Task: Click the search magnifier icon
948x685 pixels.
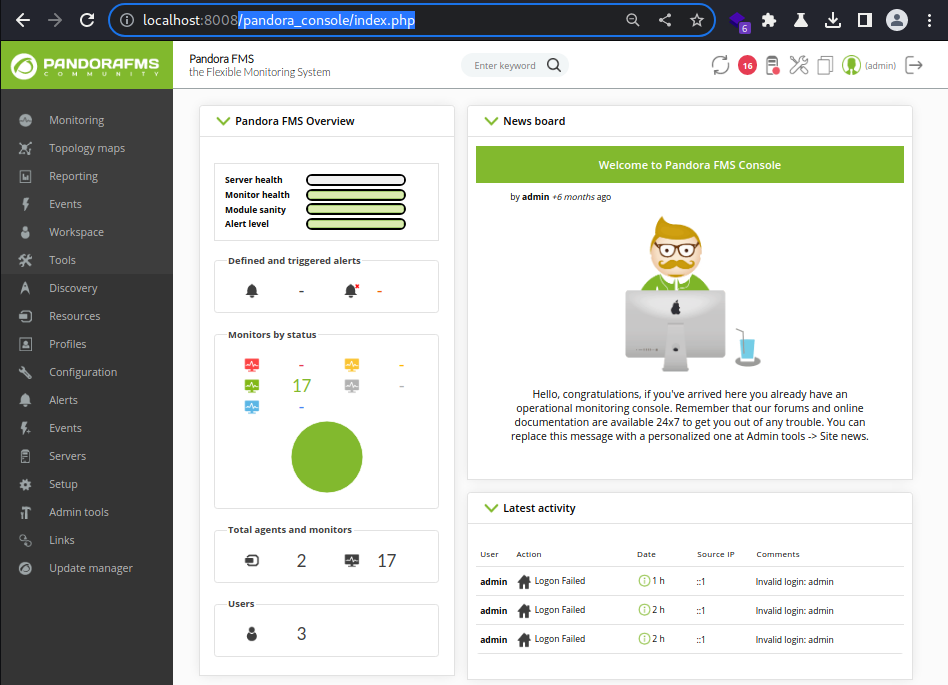Action: tap(554, 65)
